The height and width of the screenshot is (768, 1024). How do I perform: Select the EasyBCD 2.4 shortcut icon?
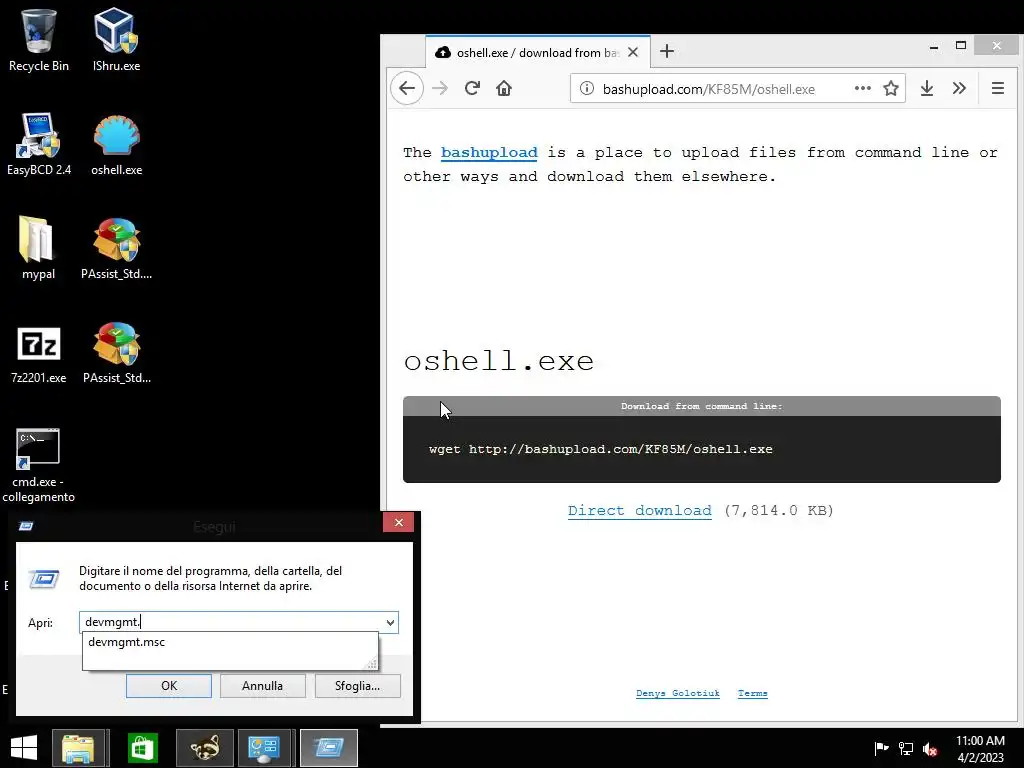pos(39,144)
